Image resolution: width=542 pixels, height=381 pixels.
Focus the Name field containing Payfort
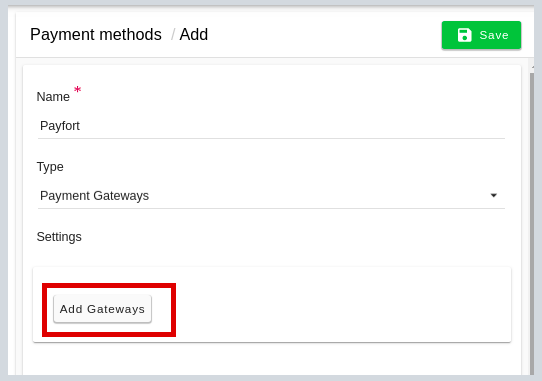pos(271,126)
